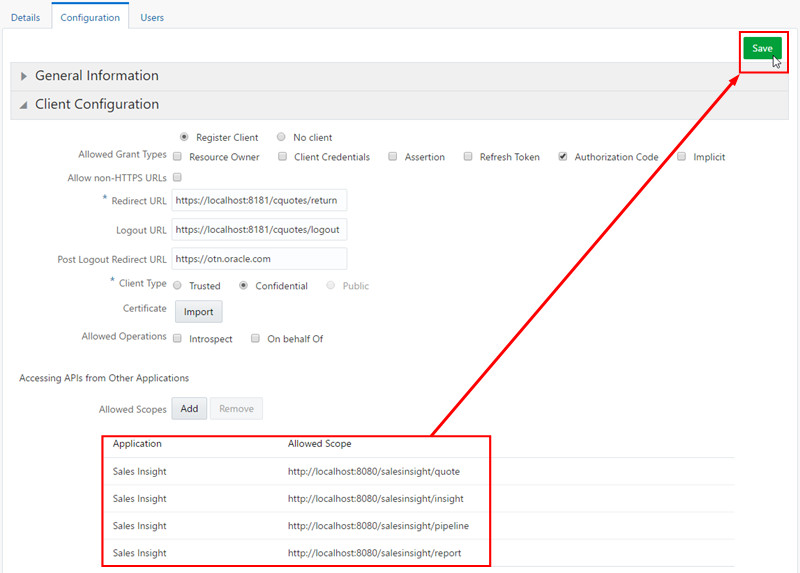
Task: Click the green Save button
Action: (x=762, y=48)
